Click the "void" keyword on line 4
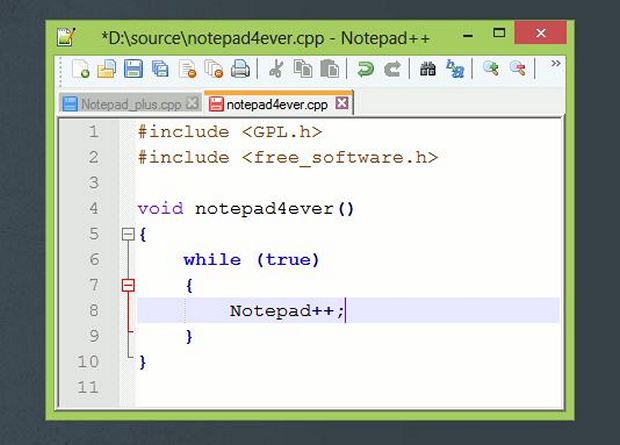Screen dimensions: 620x445 tap(161, 208)
